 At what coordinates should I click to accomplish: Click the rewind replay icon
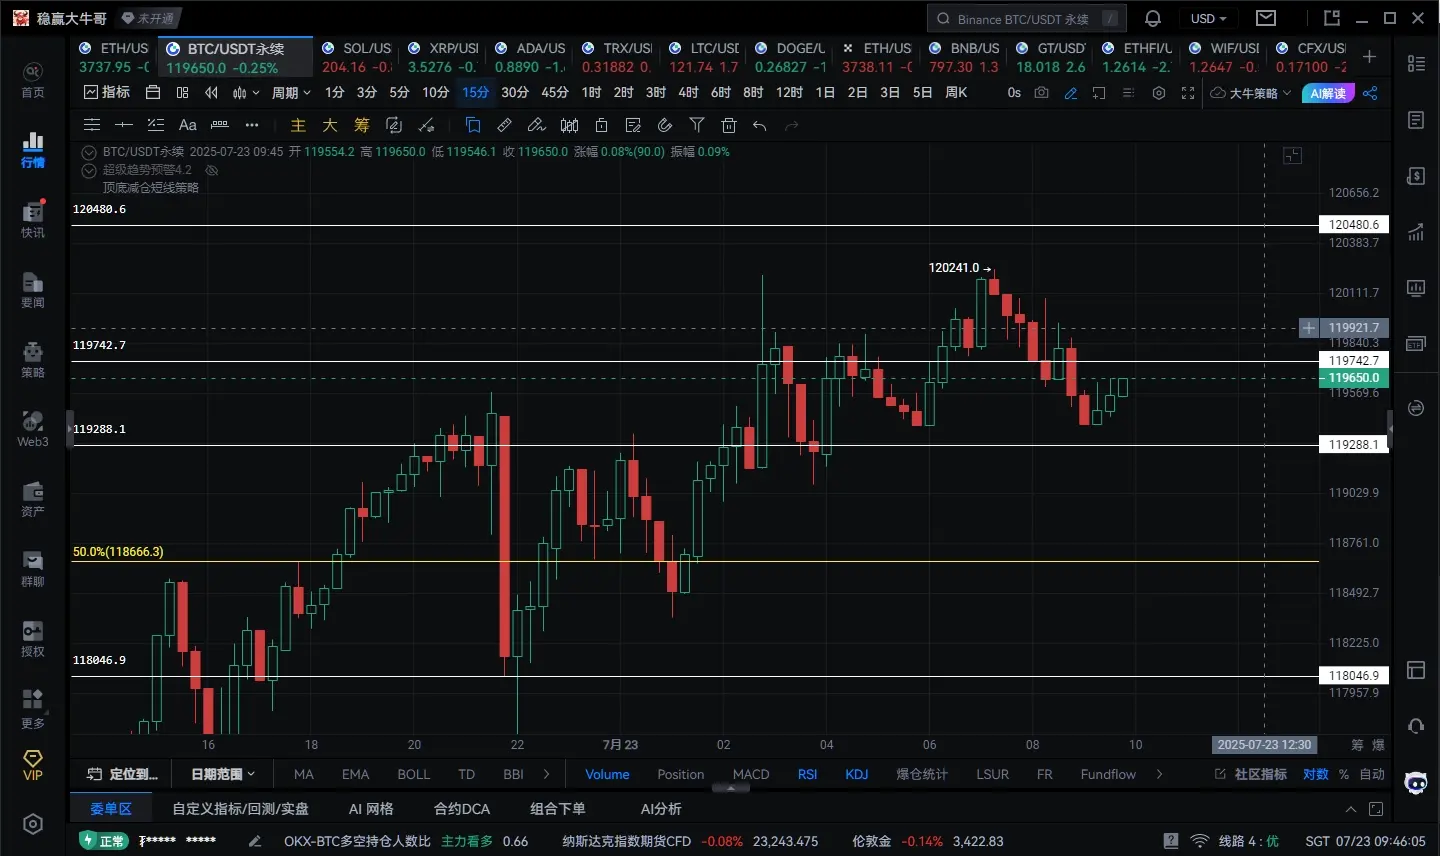point(211,92)
